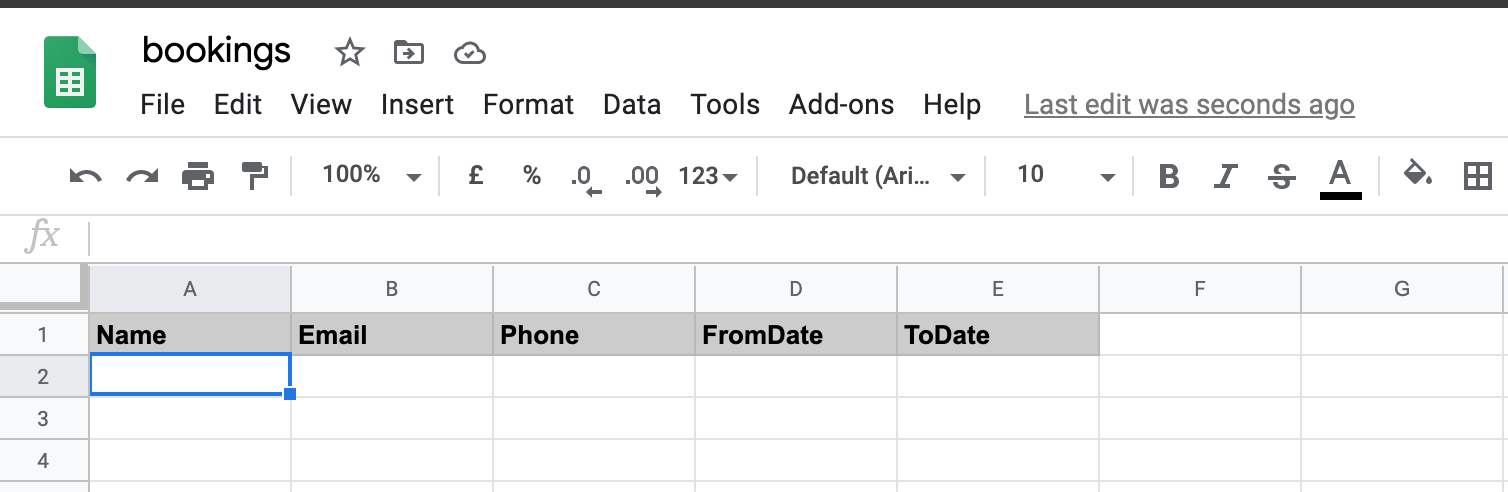The width and height of the screenshot is (1508, 492).
Task: Open the borders tool
Action: click(1477, 177)
